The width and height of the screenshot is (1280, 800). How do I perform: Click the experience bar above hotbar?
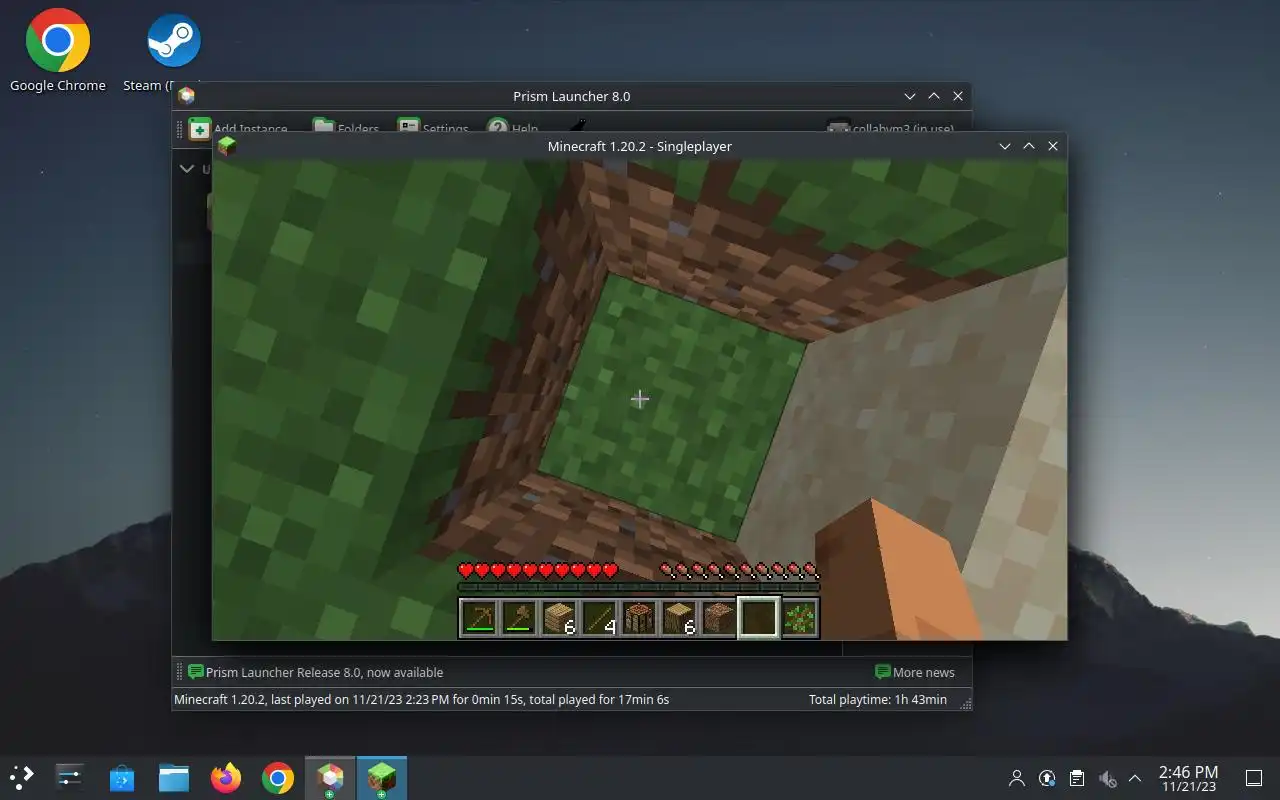coord(639,587)
